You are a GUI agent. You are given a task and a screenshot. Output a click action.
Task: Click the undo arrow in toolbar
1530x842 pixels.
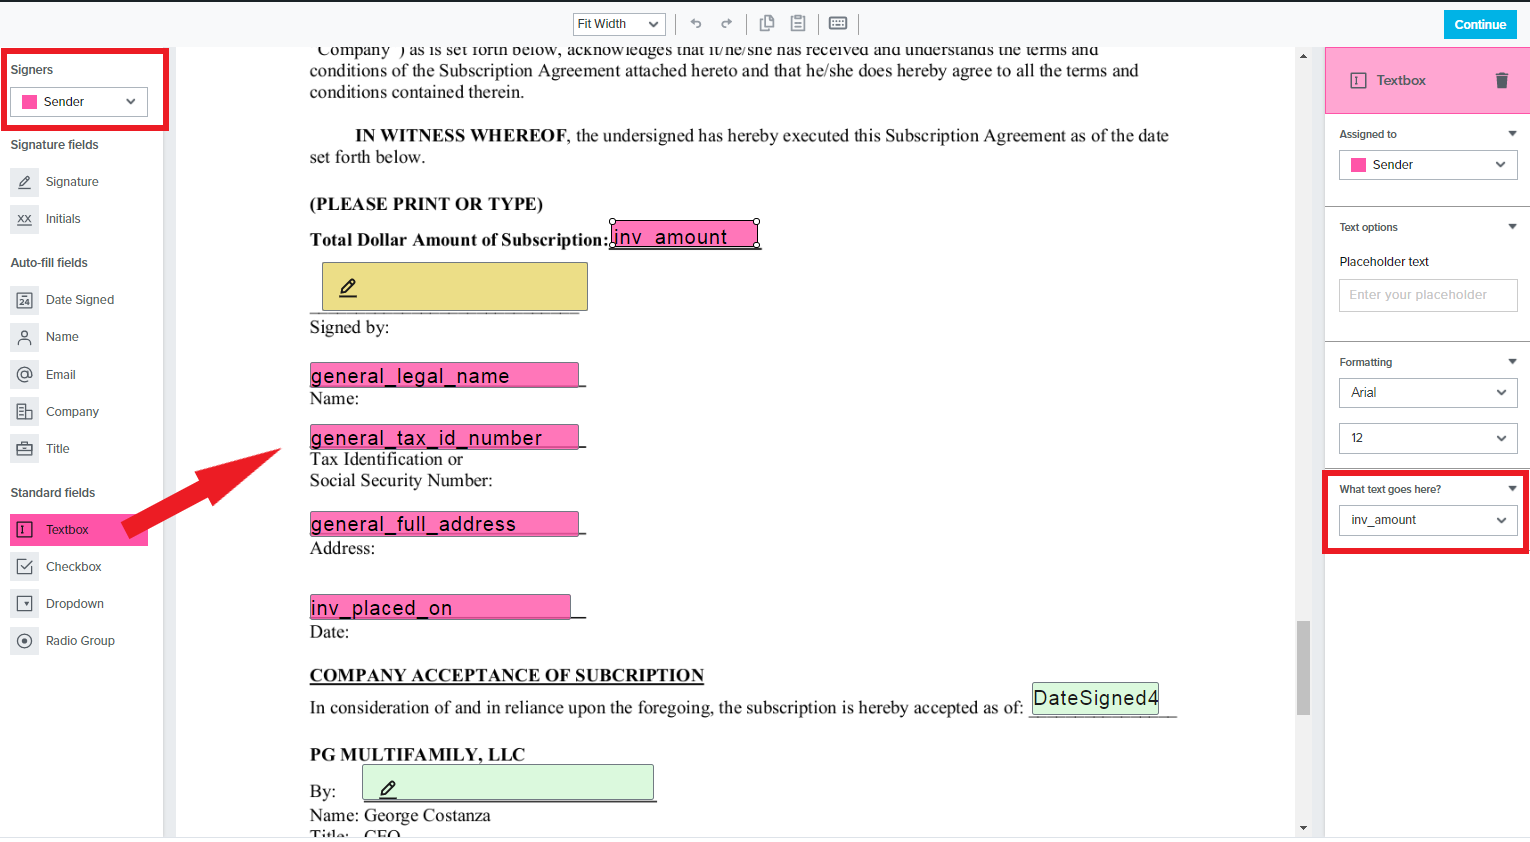pyautogui.click(x=696, y=24)
